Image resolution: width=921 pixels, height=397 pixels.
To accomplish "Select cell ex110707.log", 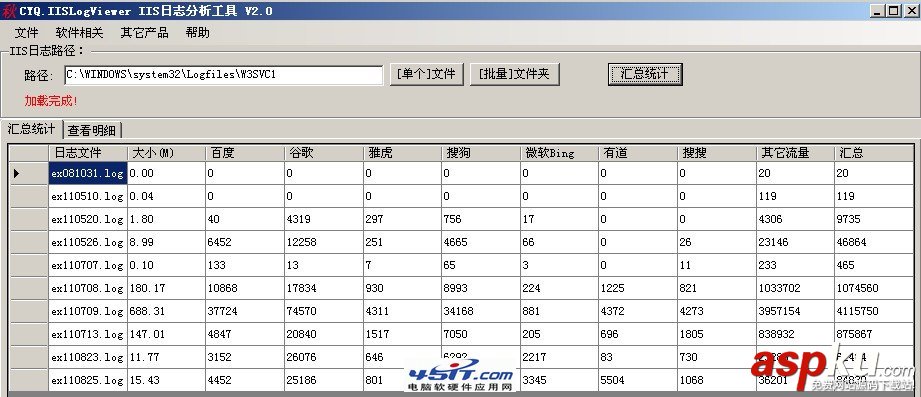I will pyautogui.click(x=88, y=265).
